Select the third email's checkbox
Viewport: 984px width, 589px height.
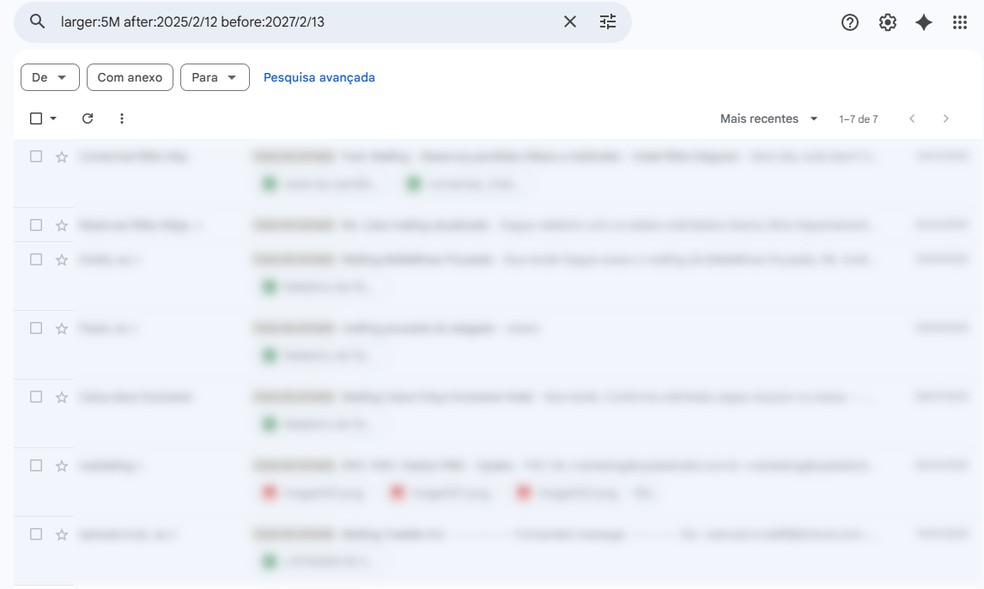point(36,259)
